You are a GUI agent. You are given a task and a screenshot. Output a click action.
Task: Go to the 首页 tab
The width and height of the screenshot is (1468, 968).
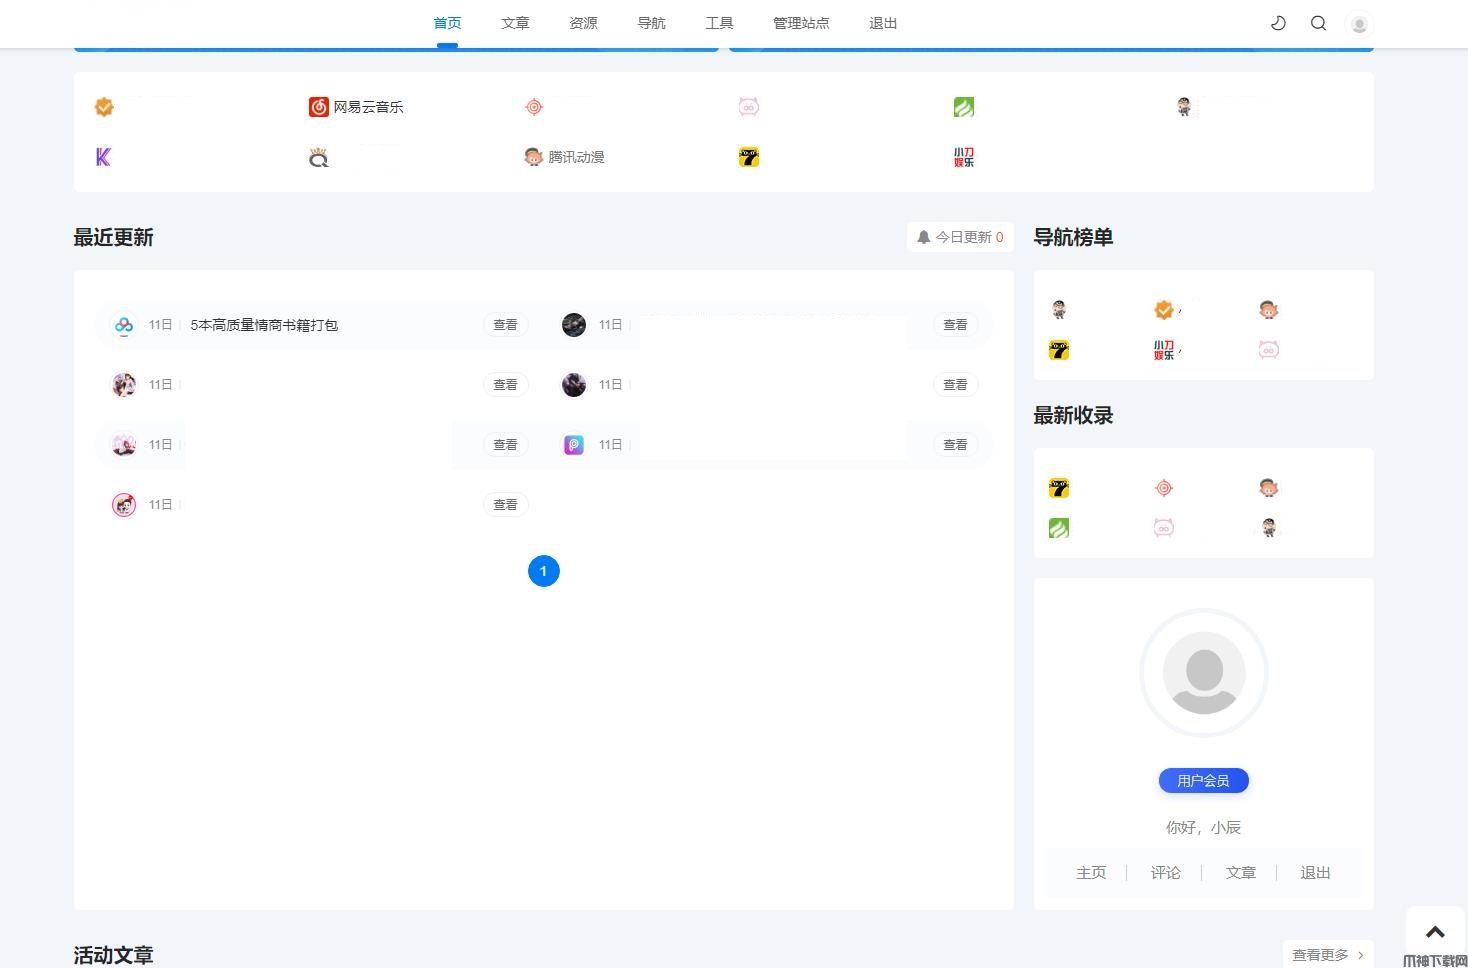(x=447, y=23)
